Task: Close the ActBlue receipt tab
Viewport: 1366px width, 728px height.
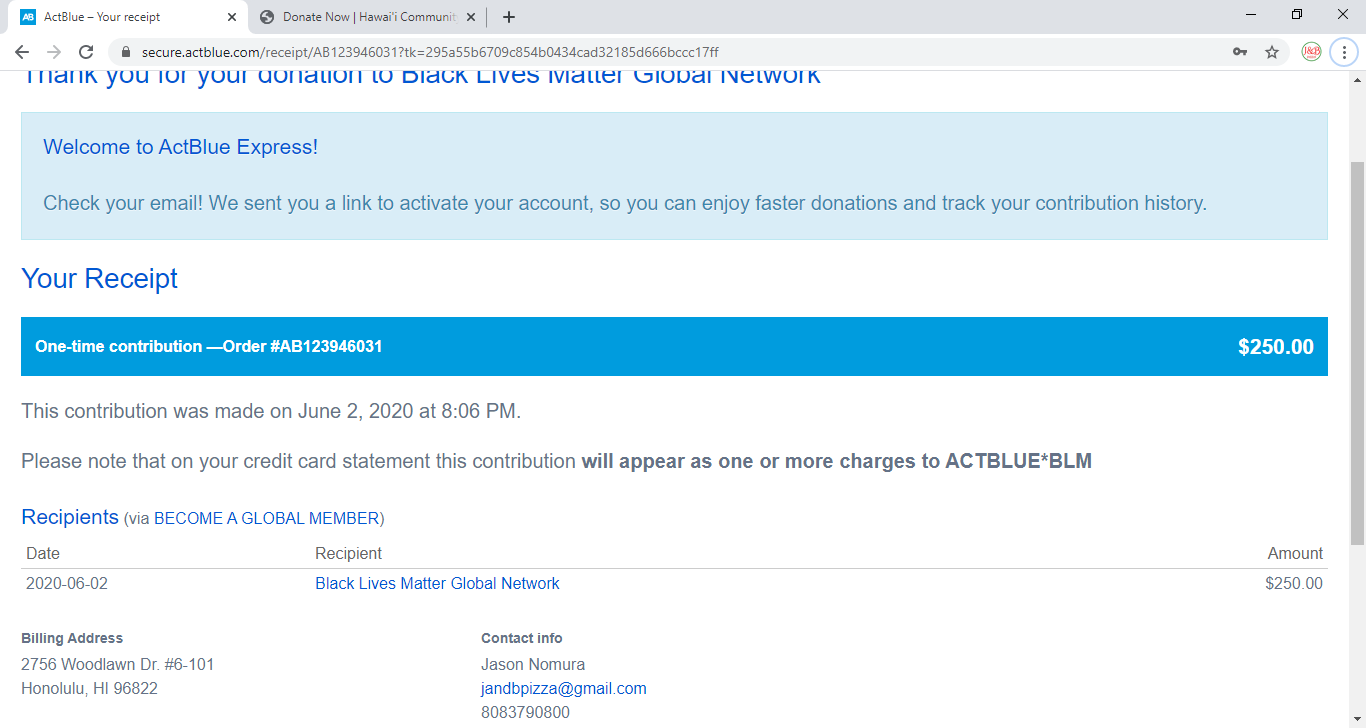Action: [x=232, y=17]
